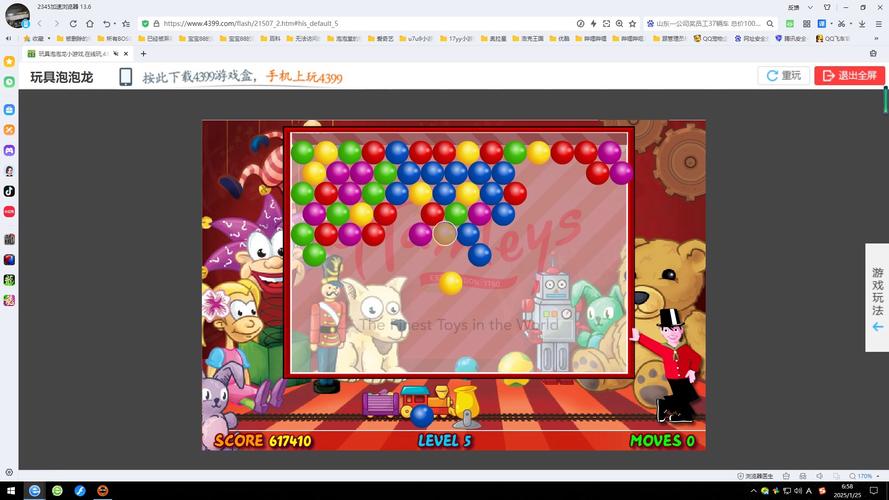Click the 重玩 replay button
The image size is (889, 500).
pyautogui.click(x=783, y=76)
